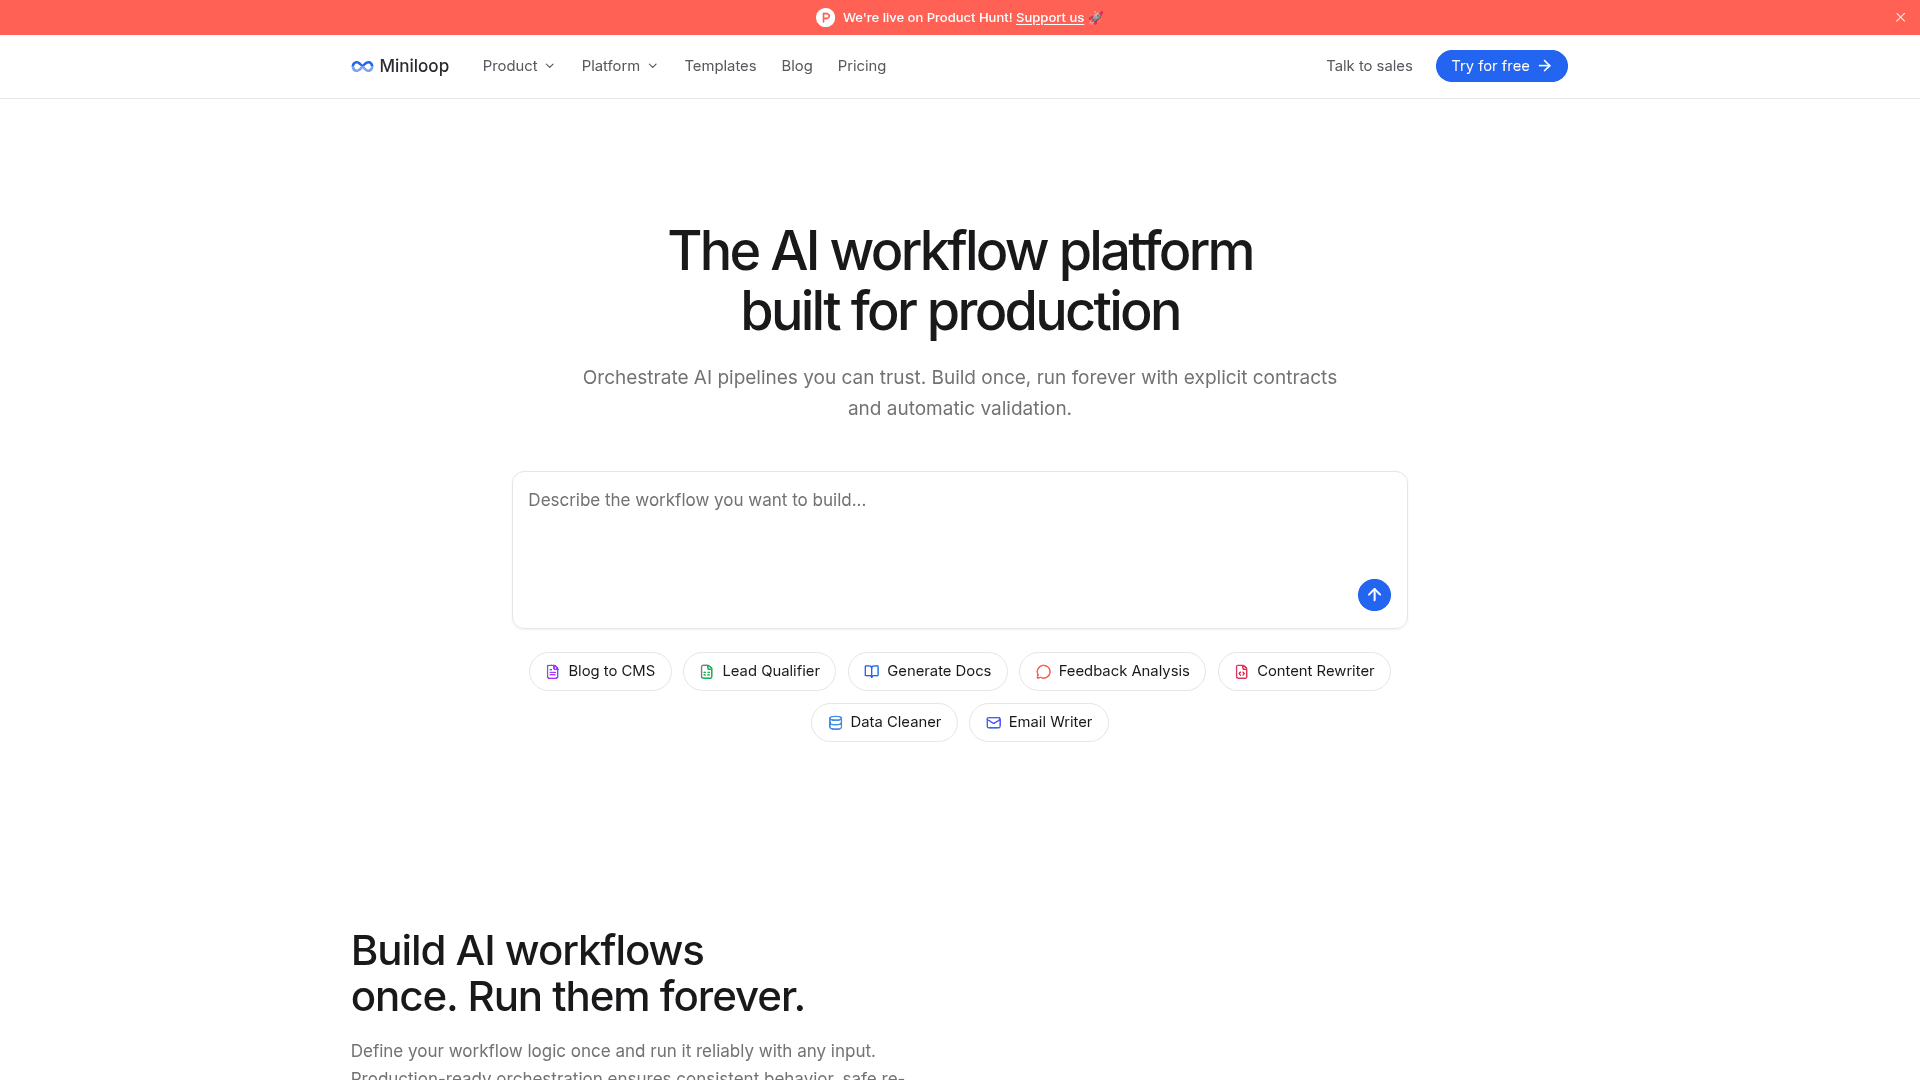The height and width of the screenshot is (1080, 1920).
Task: Open the Templates page
Action: [720, 66]
